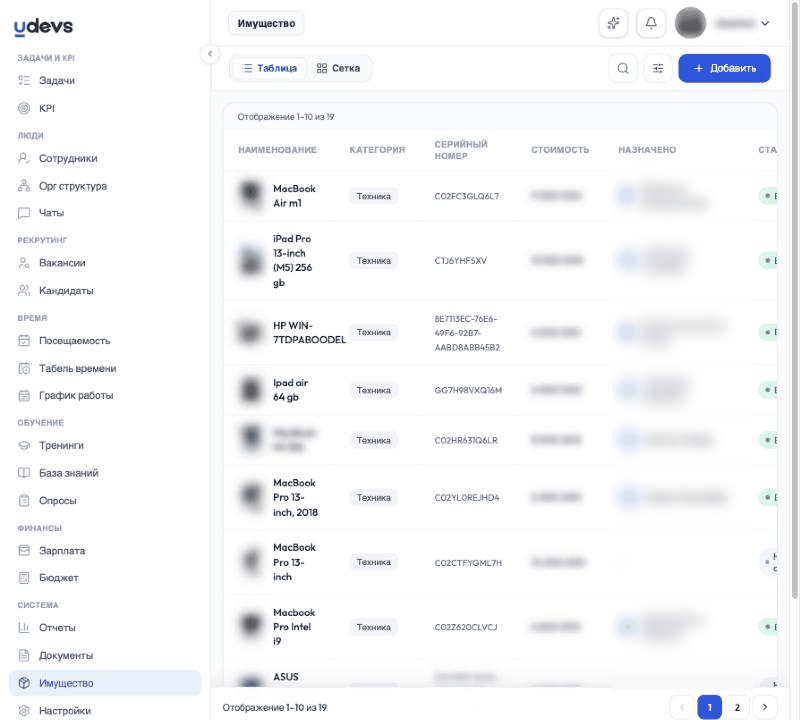Click the Техника tag for HP WIN-7TDPABOODEL
This screenshot has width=800, height=720.
click(x=373, y=332)
